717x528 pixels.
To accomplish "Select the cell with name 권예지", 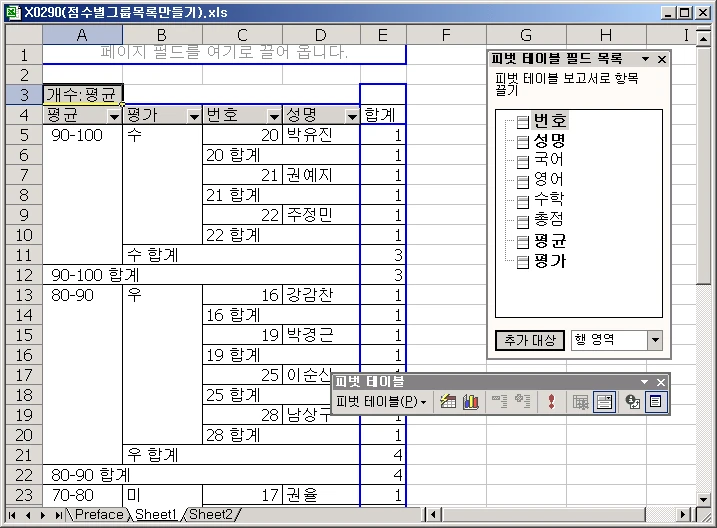I will click(321, 175).
